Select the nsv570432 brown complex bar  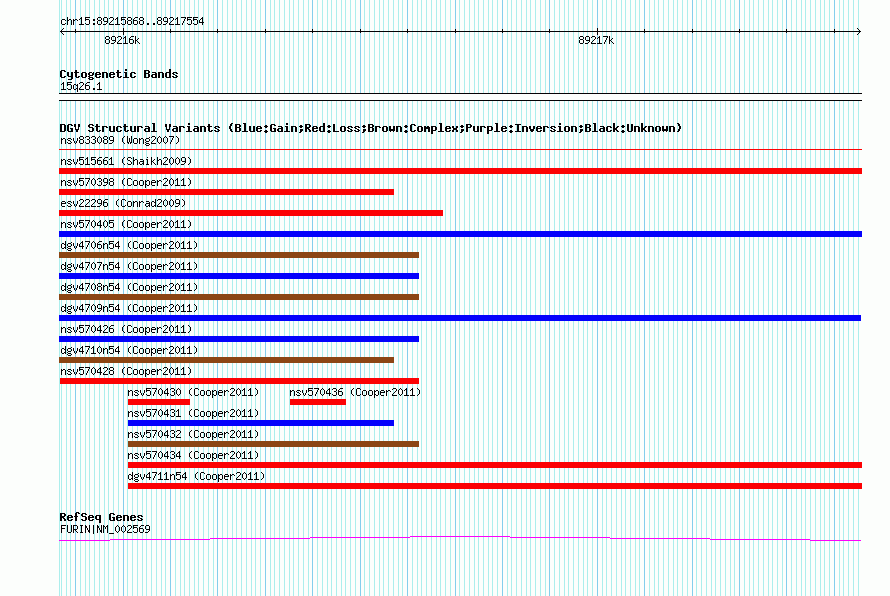point(273,444)
